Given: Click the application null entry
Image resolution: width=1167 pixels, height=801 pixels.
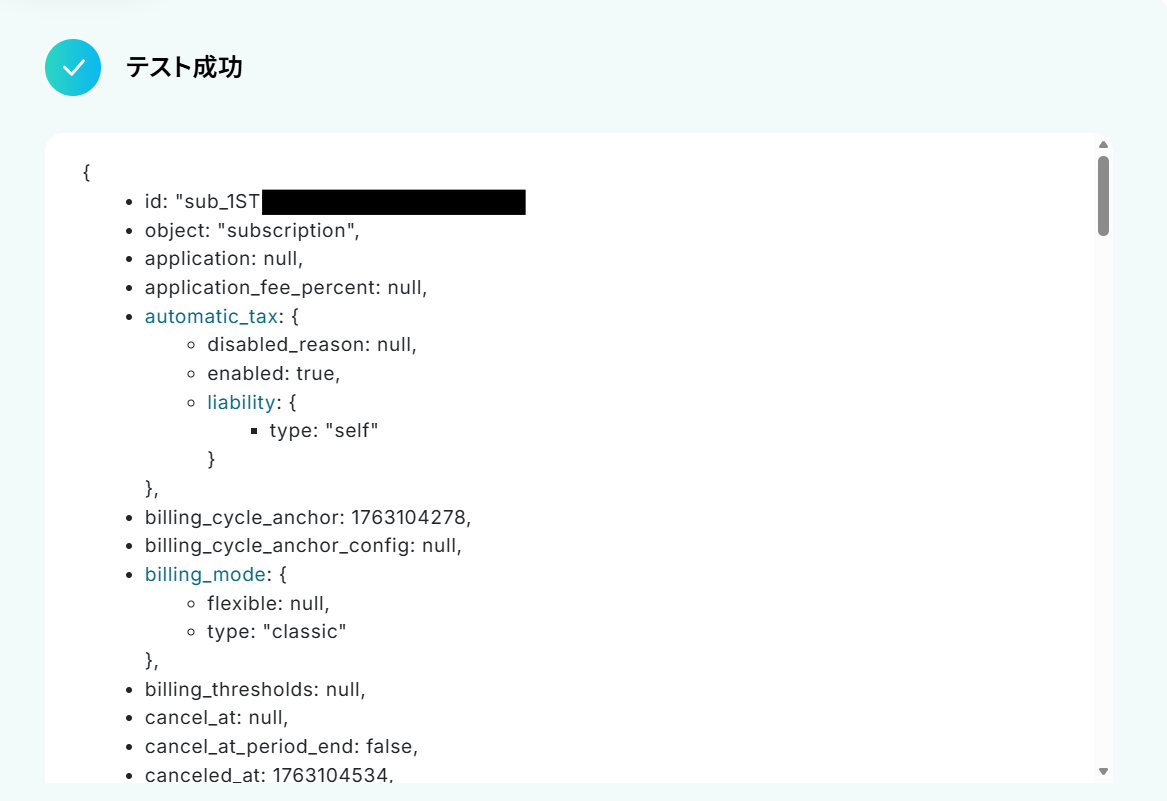Looking at the screenshot, I should [x=223, y=259].
